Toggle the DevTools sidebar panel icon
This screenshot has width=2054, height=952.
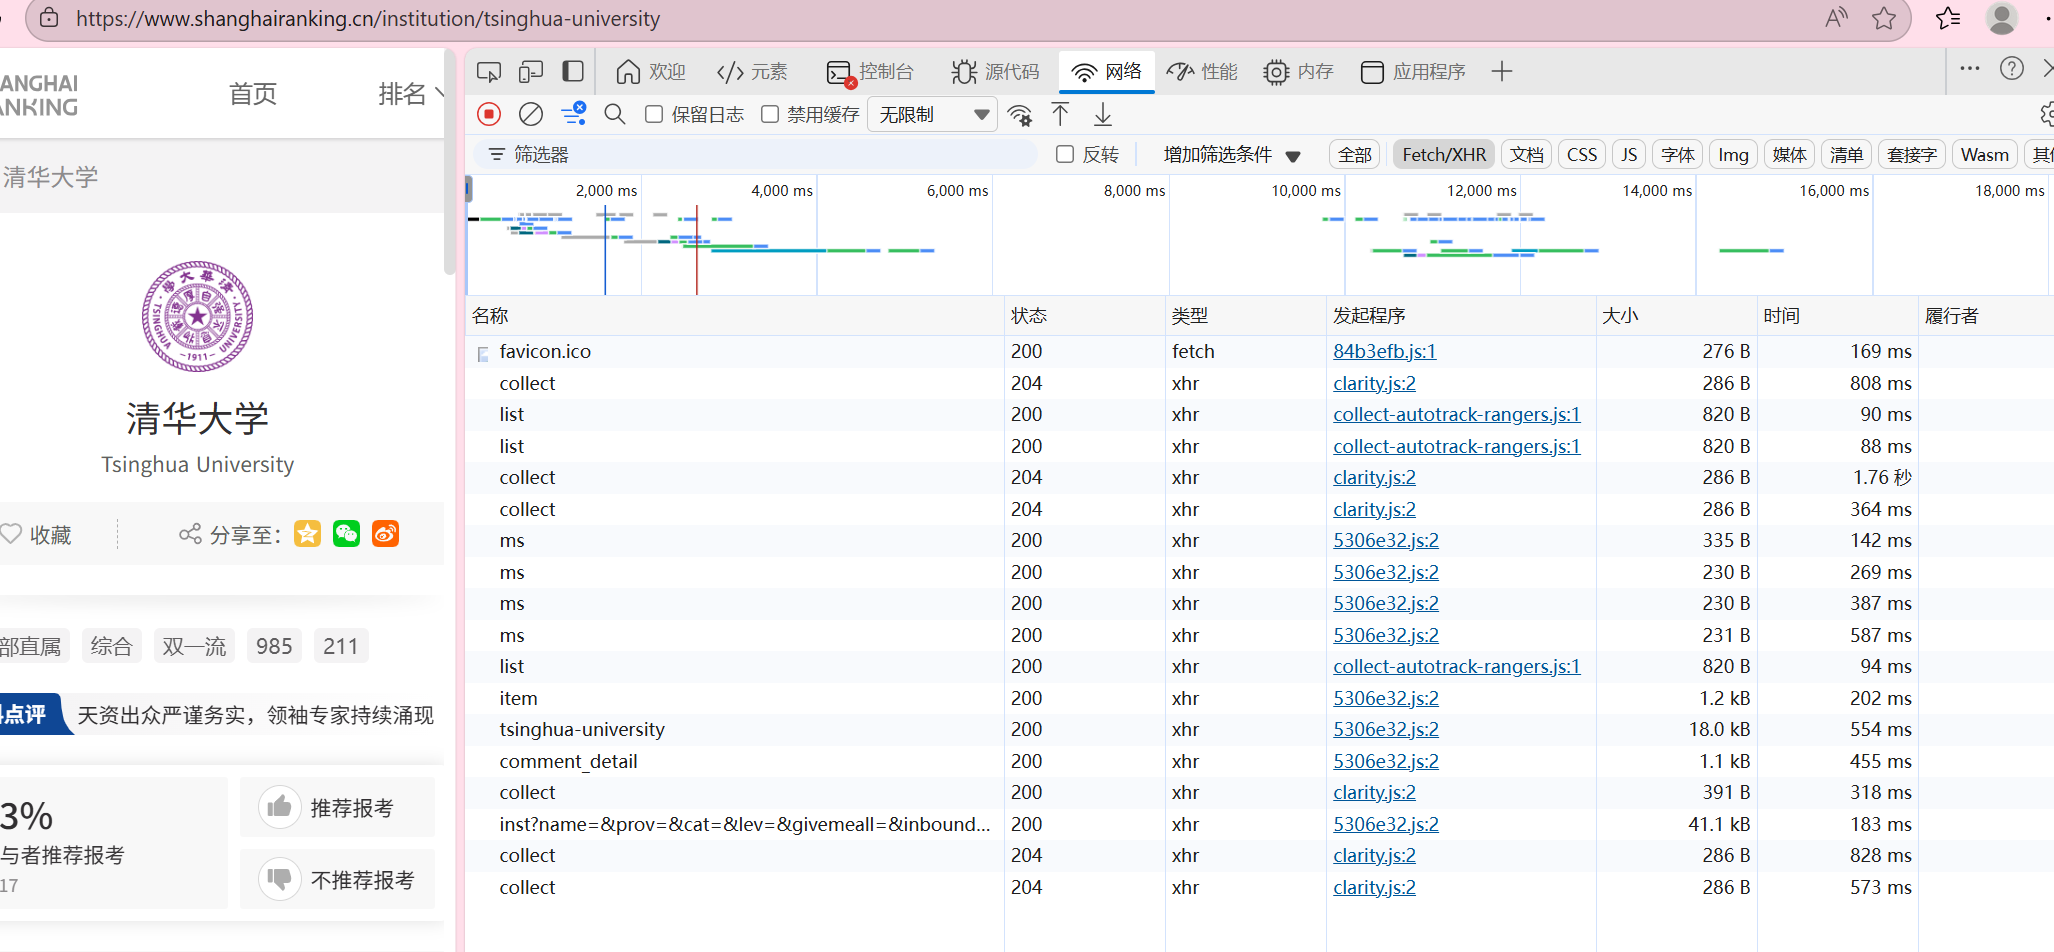click(x=573, y=72)
